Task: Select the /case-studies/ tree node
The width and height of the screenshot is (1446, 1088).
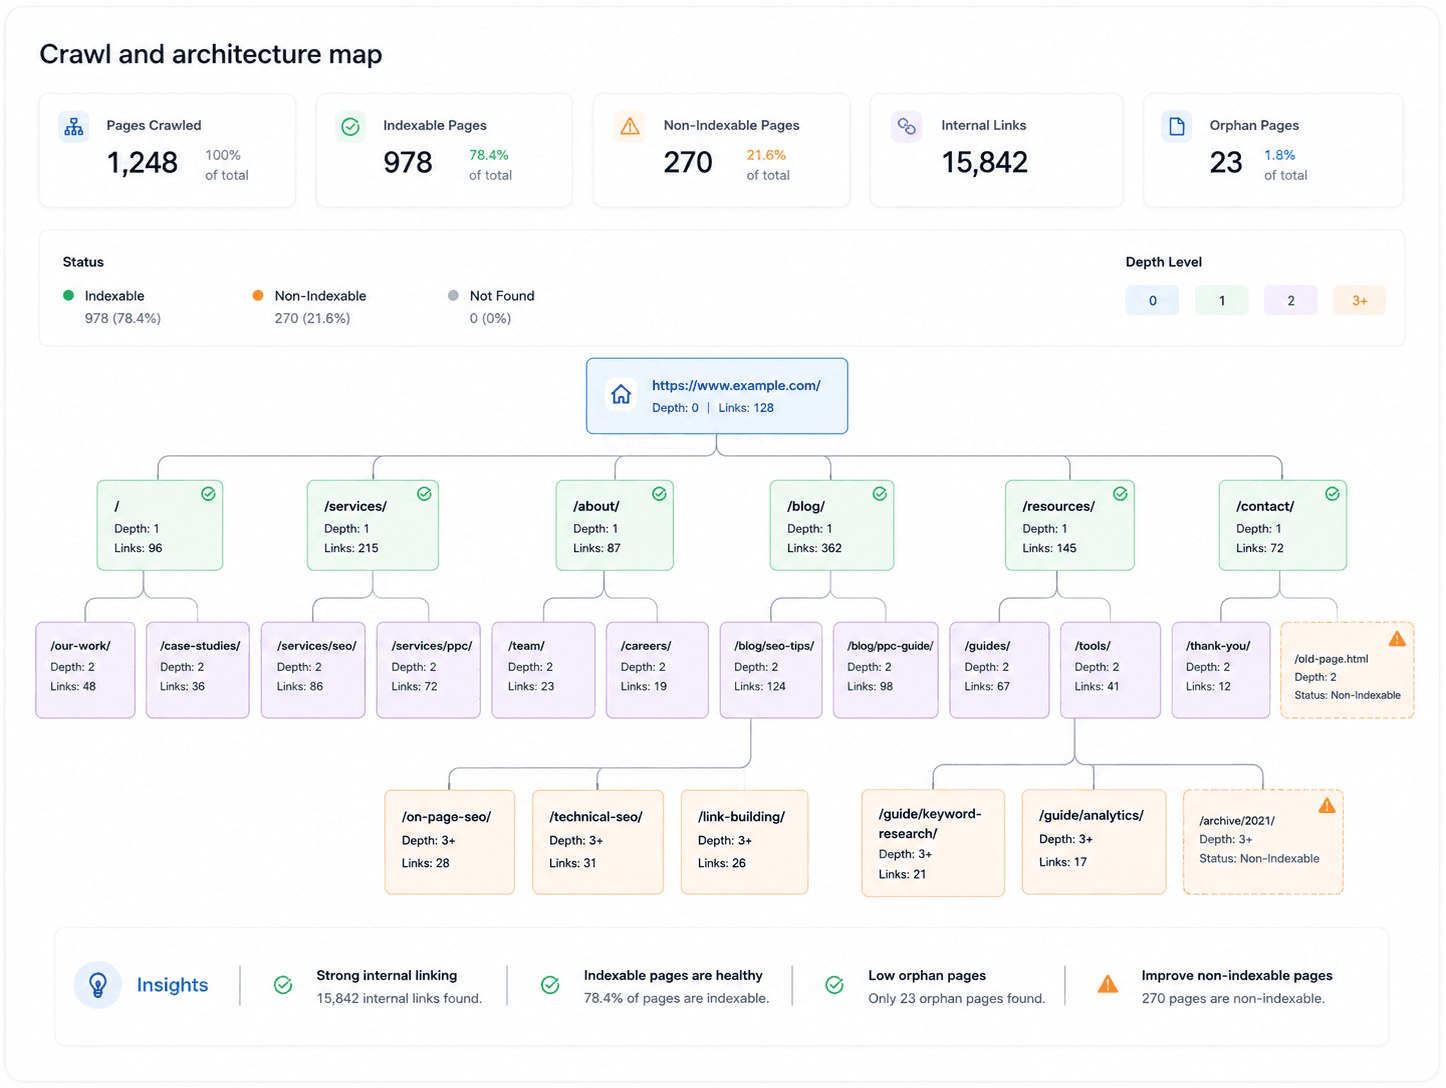Action: pyautogui.click(x=197, y=670)
